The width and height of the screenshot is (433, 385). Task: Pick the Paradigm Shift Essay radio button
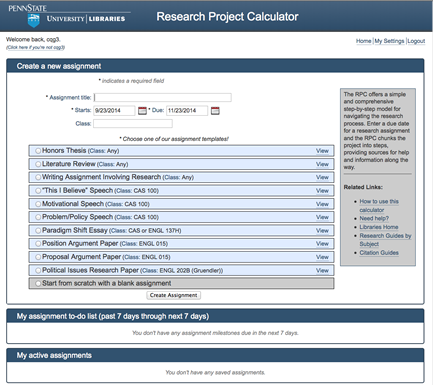click(x=38, y=230)
